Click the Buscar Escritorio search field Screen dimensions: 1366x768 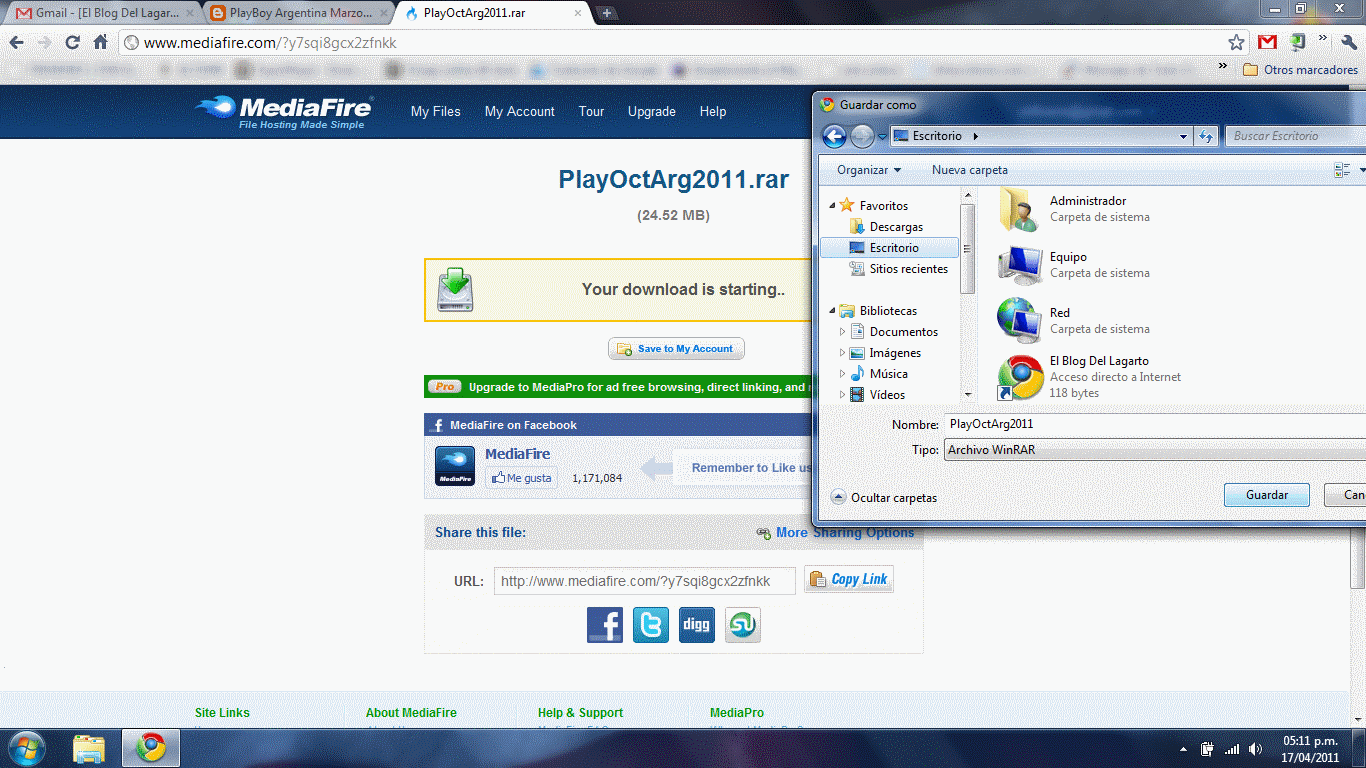click(x=1295, y=136)
